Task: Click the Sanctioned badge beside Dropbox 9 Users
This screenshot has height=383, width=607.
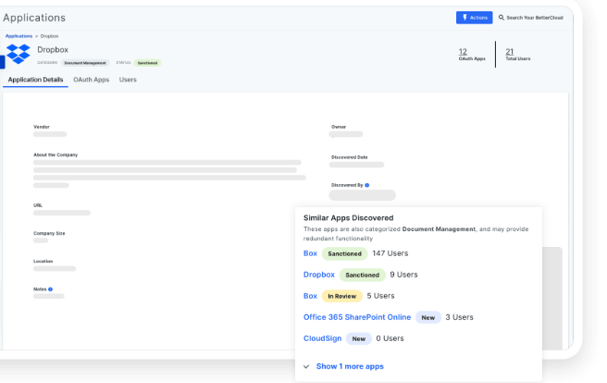Action: coord(362,275)
